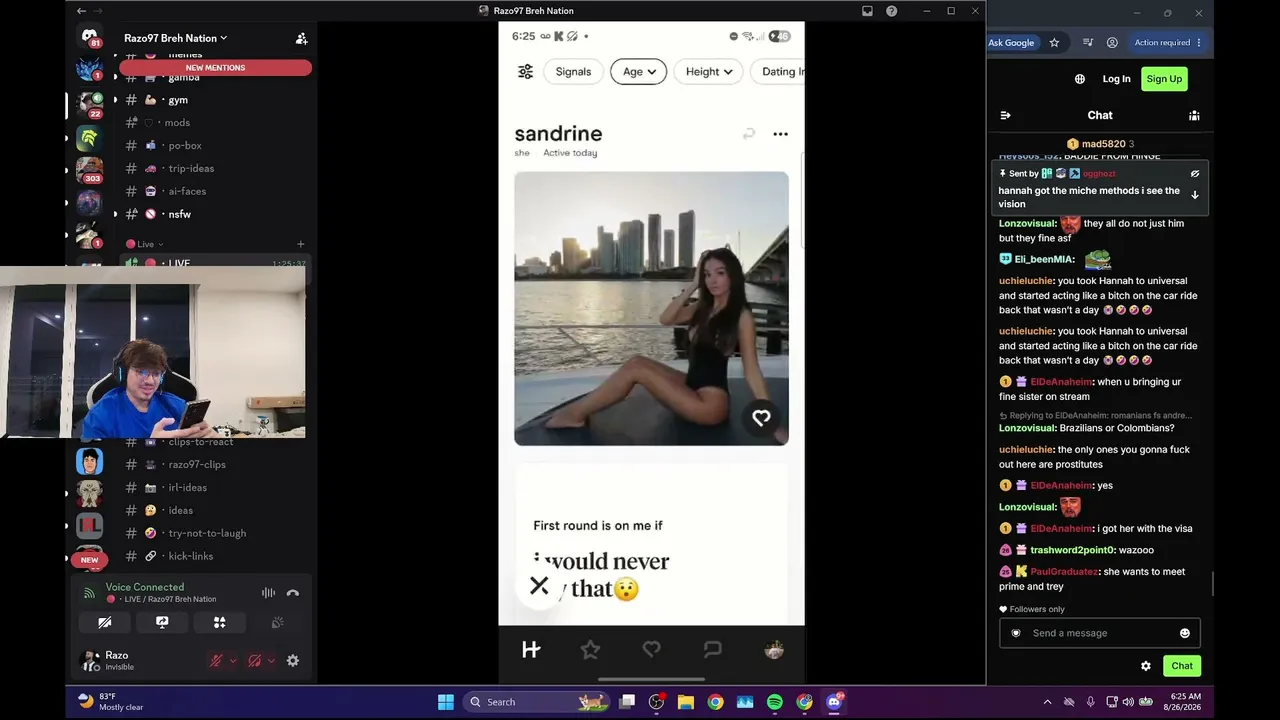
Task: Tap the heart like button on sandrine's photo
Action: coord(761,418)
